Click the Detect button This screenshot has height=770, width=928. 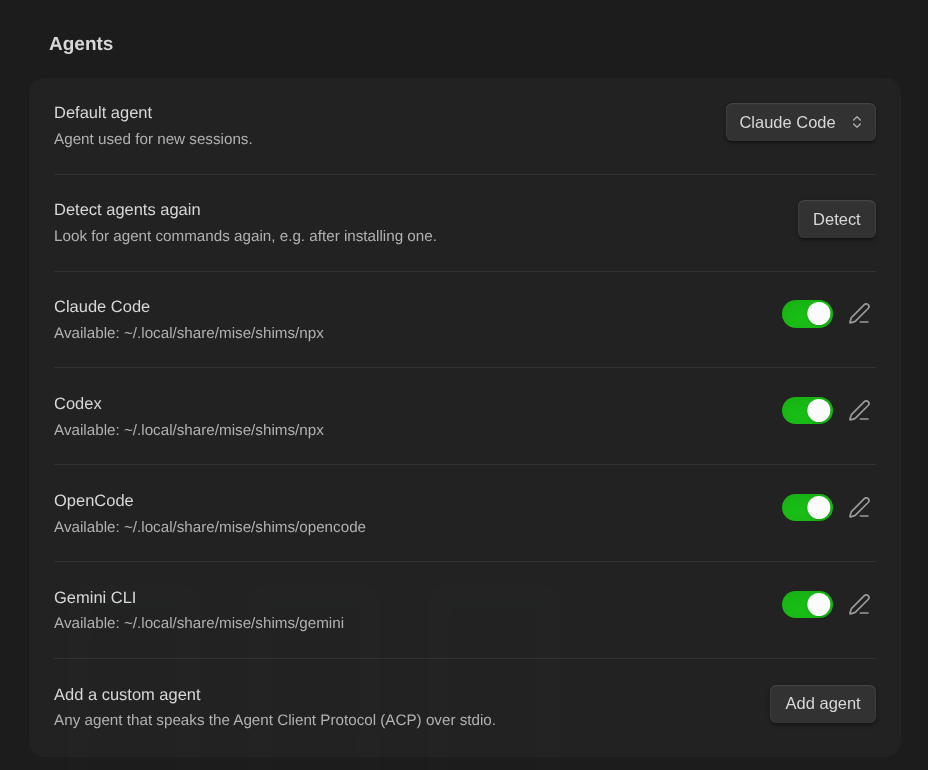pos(837,220)
